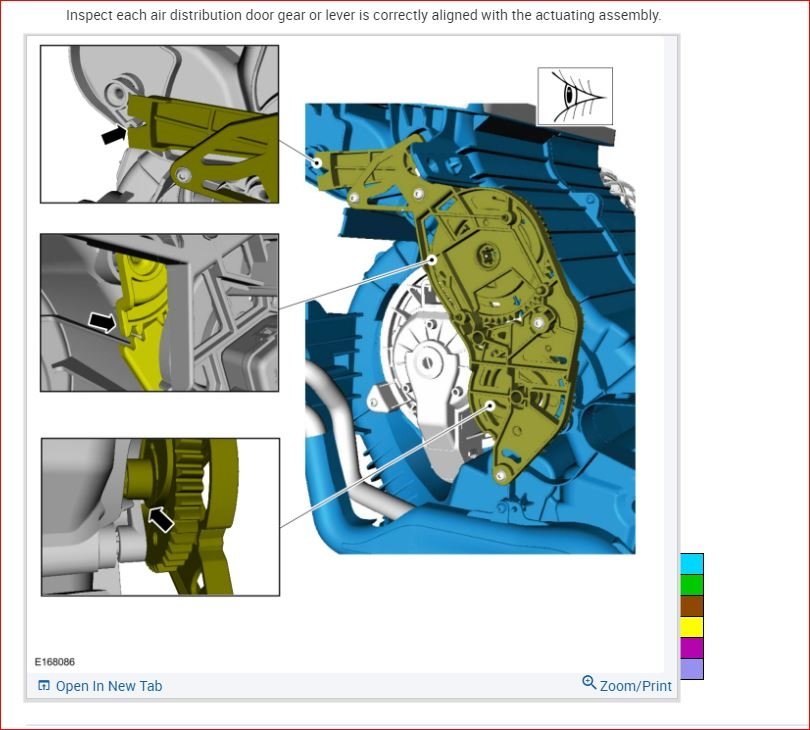
Task: Click the magnifier icon beside Zoom/Print
Action: point(589,682)
